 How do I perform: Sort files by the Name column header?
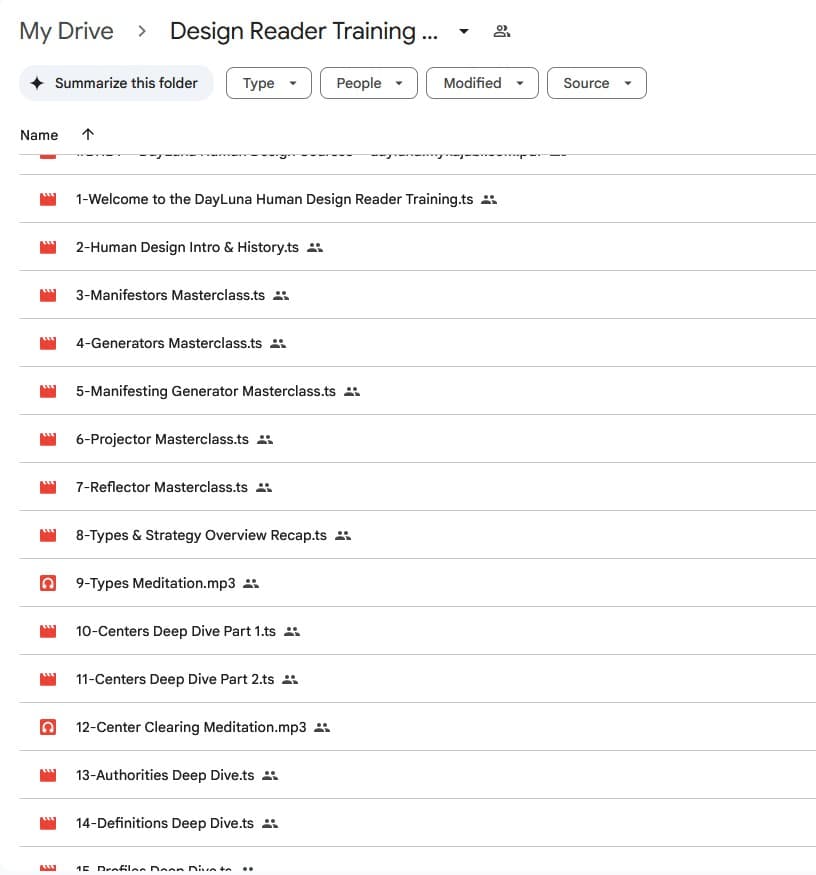click(x=39, y=135)
